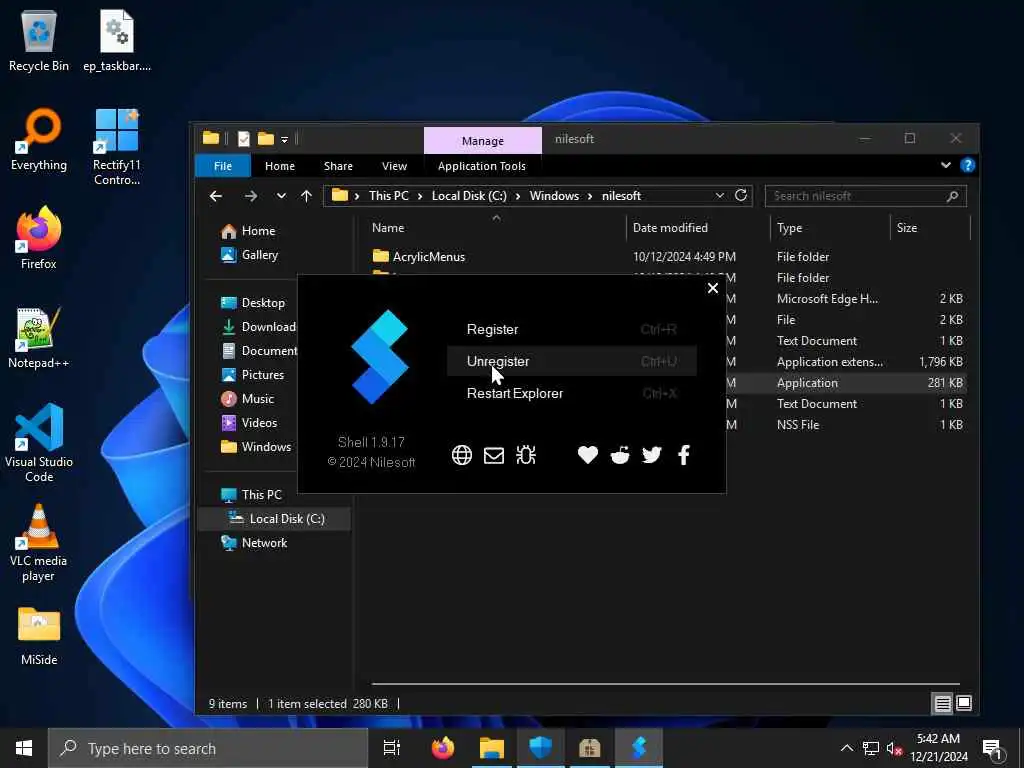Open Pictures in the navigation pane
Screen dimensions: 1024x768
pos(263,375)
